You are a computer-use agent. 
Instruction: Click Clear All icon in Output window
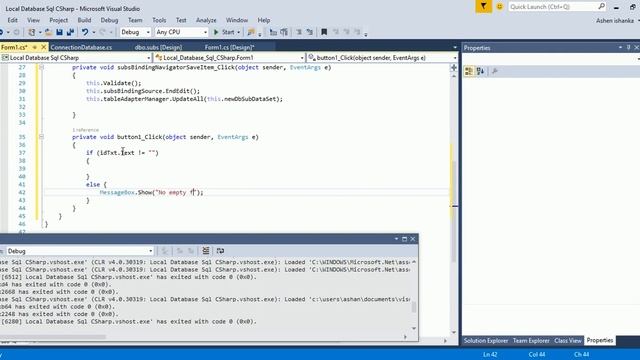206,251
